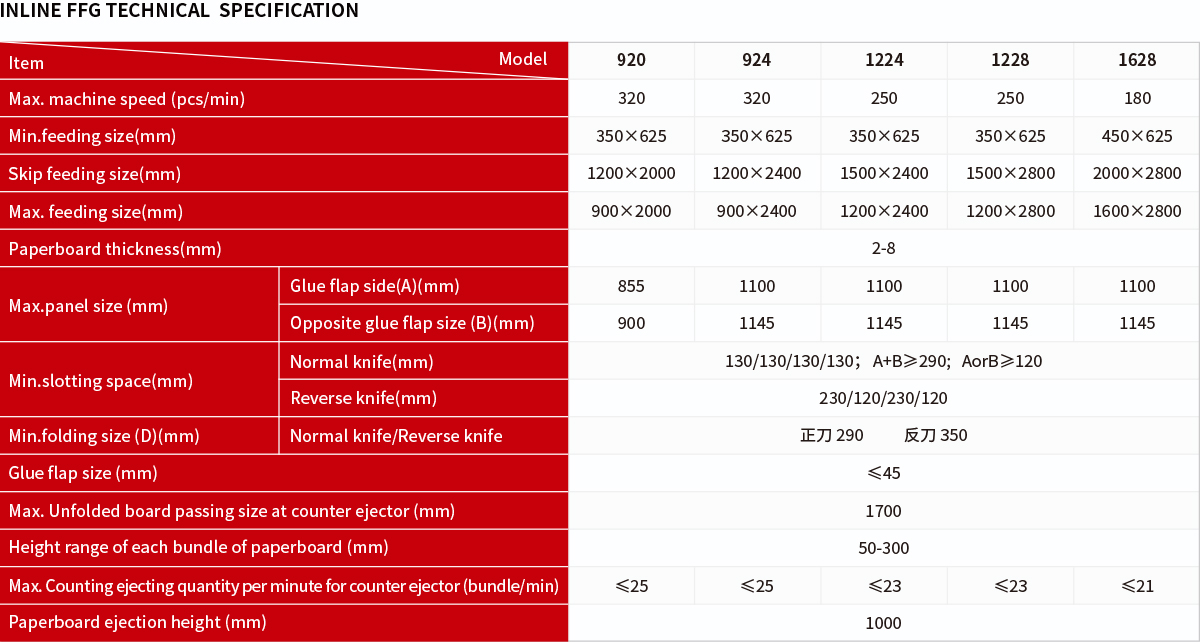Click the INLINE FFG TECHNICAL SPECIFICATION heading
Viewport: 1200px width, 642px height.
click(180, 12)
